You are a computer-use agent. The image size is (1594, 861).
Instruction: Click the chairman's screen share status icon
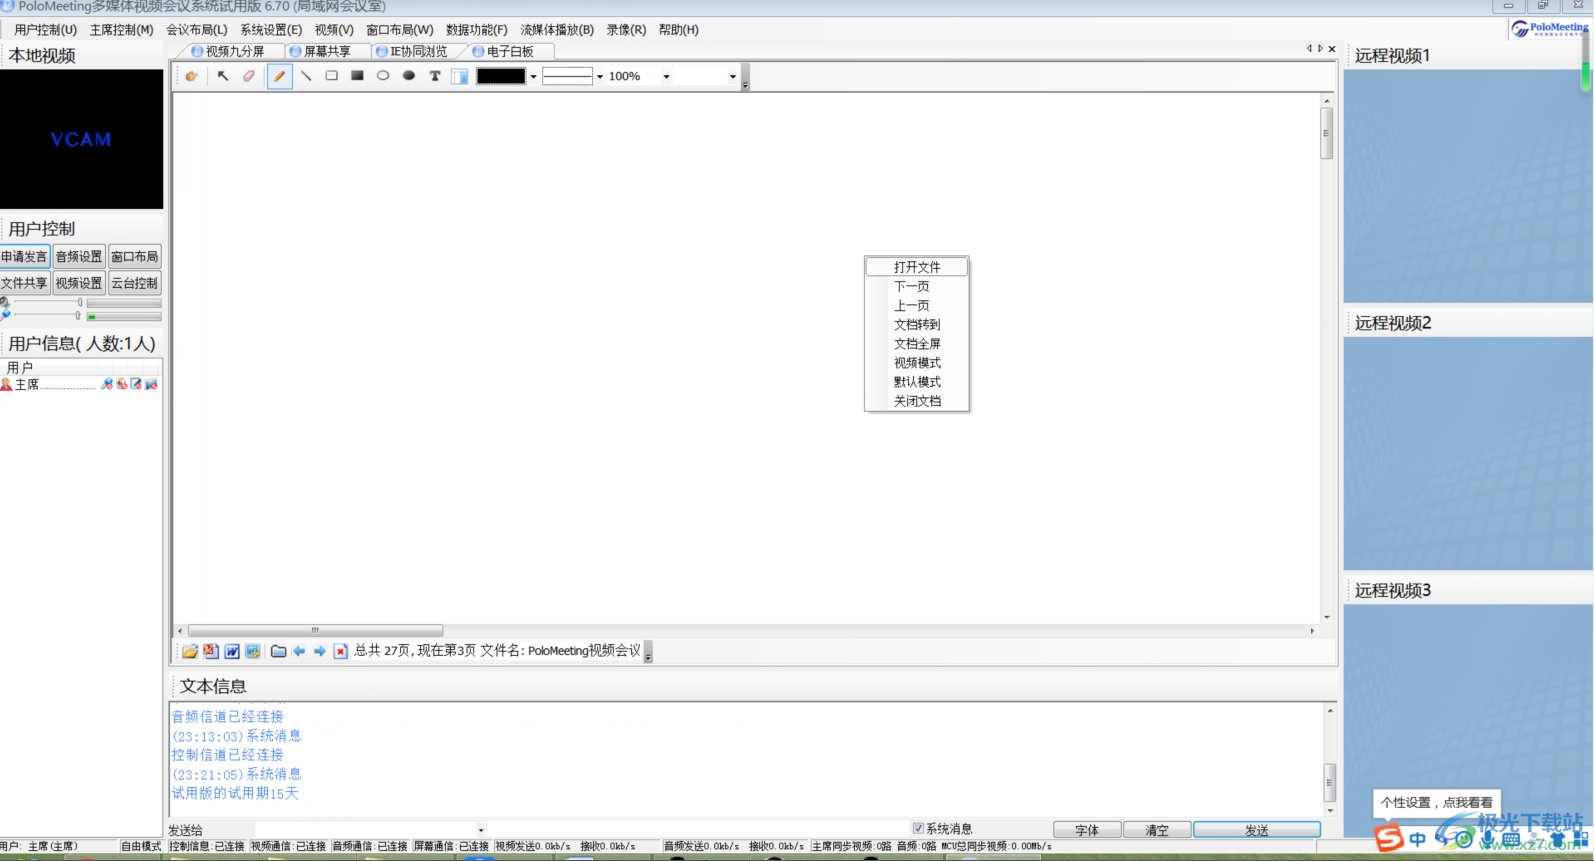point(151,384)
